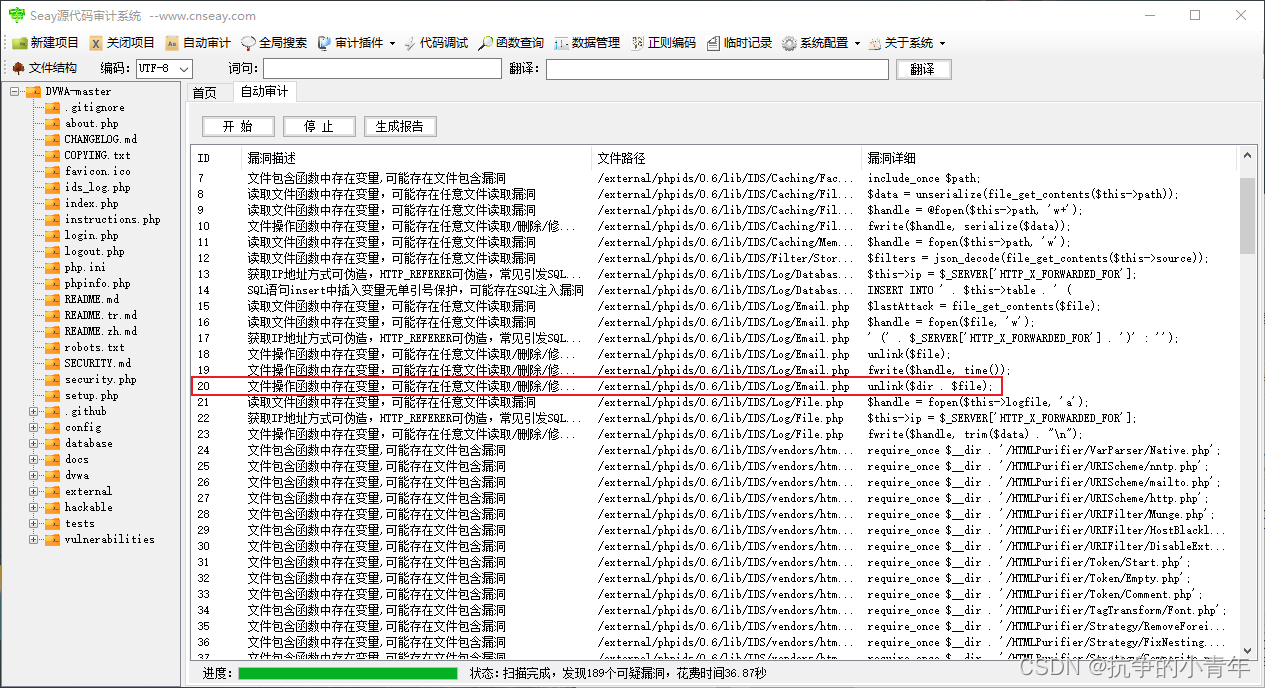Expand the database folder

tap(34, 443)
